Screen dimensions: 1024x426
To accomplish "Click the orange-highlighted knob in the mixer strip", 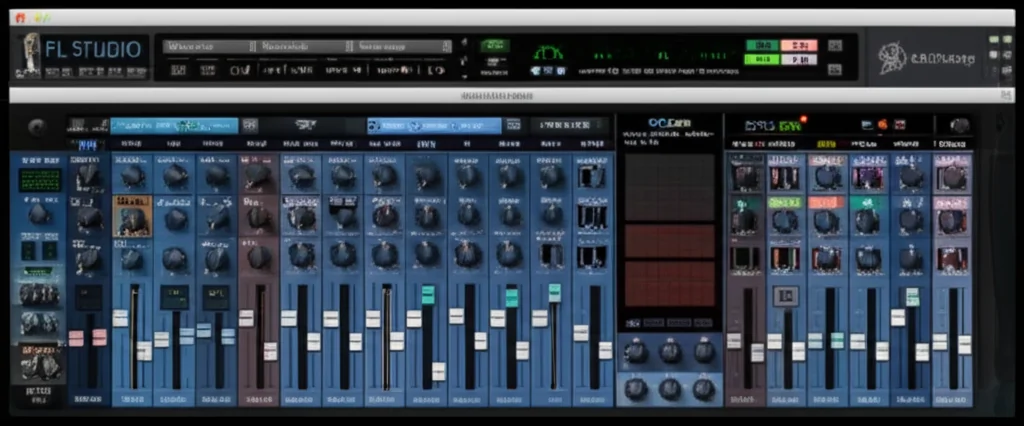I will 132,216.
